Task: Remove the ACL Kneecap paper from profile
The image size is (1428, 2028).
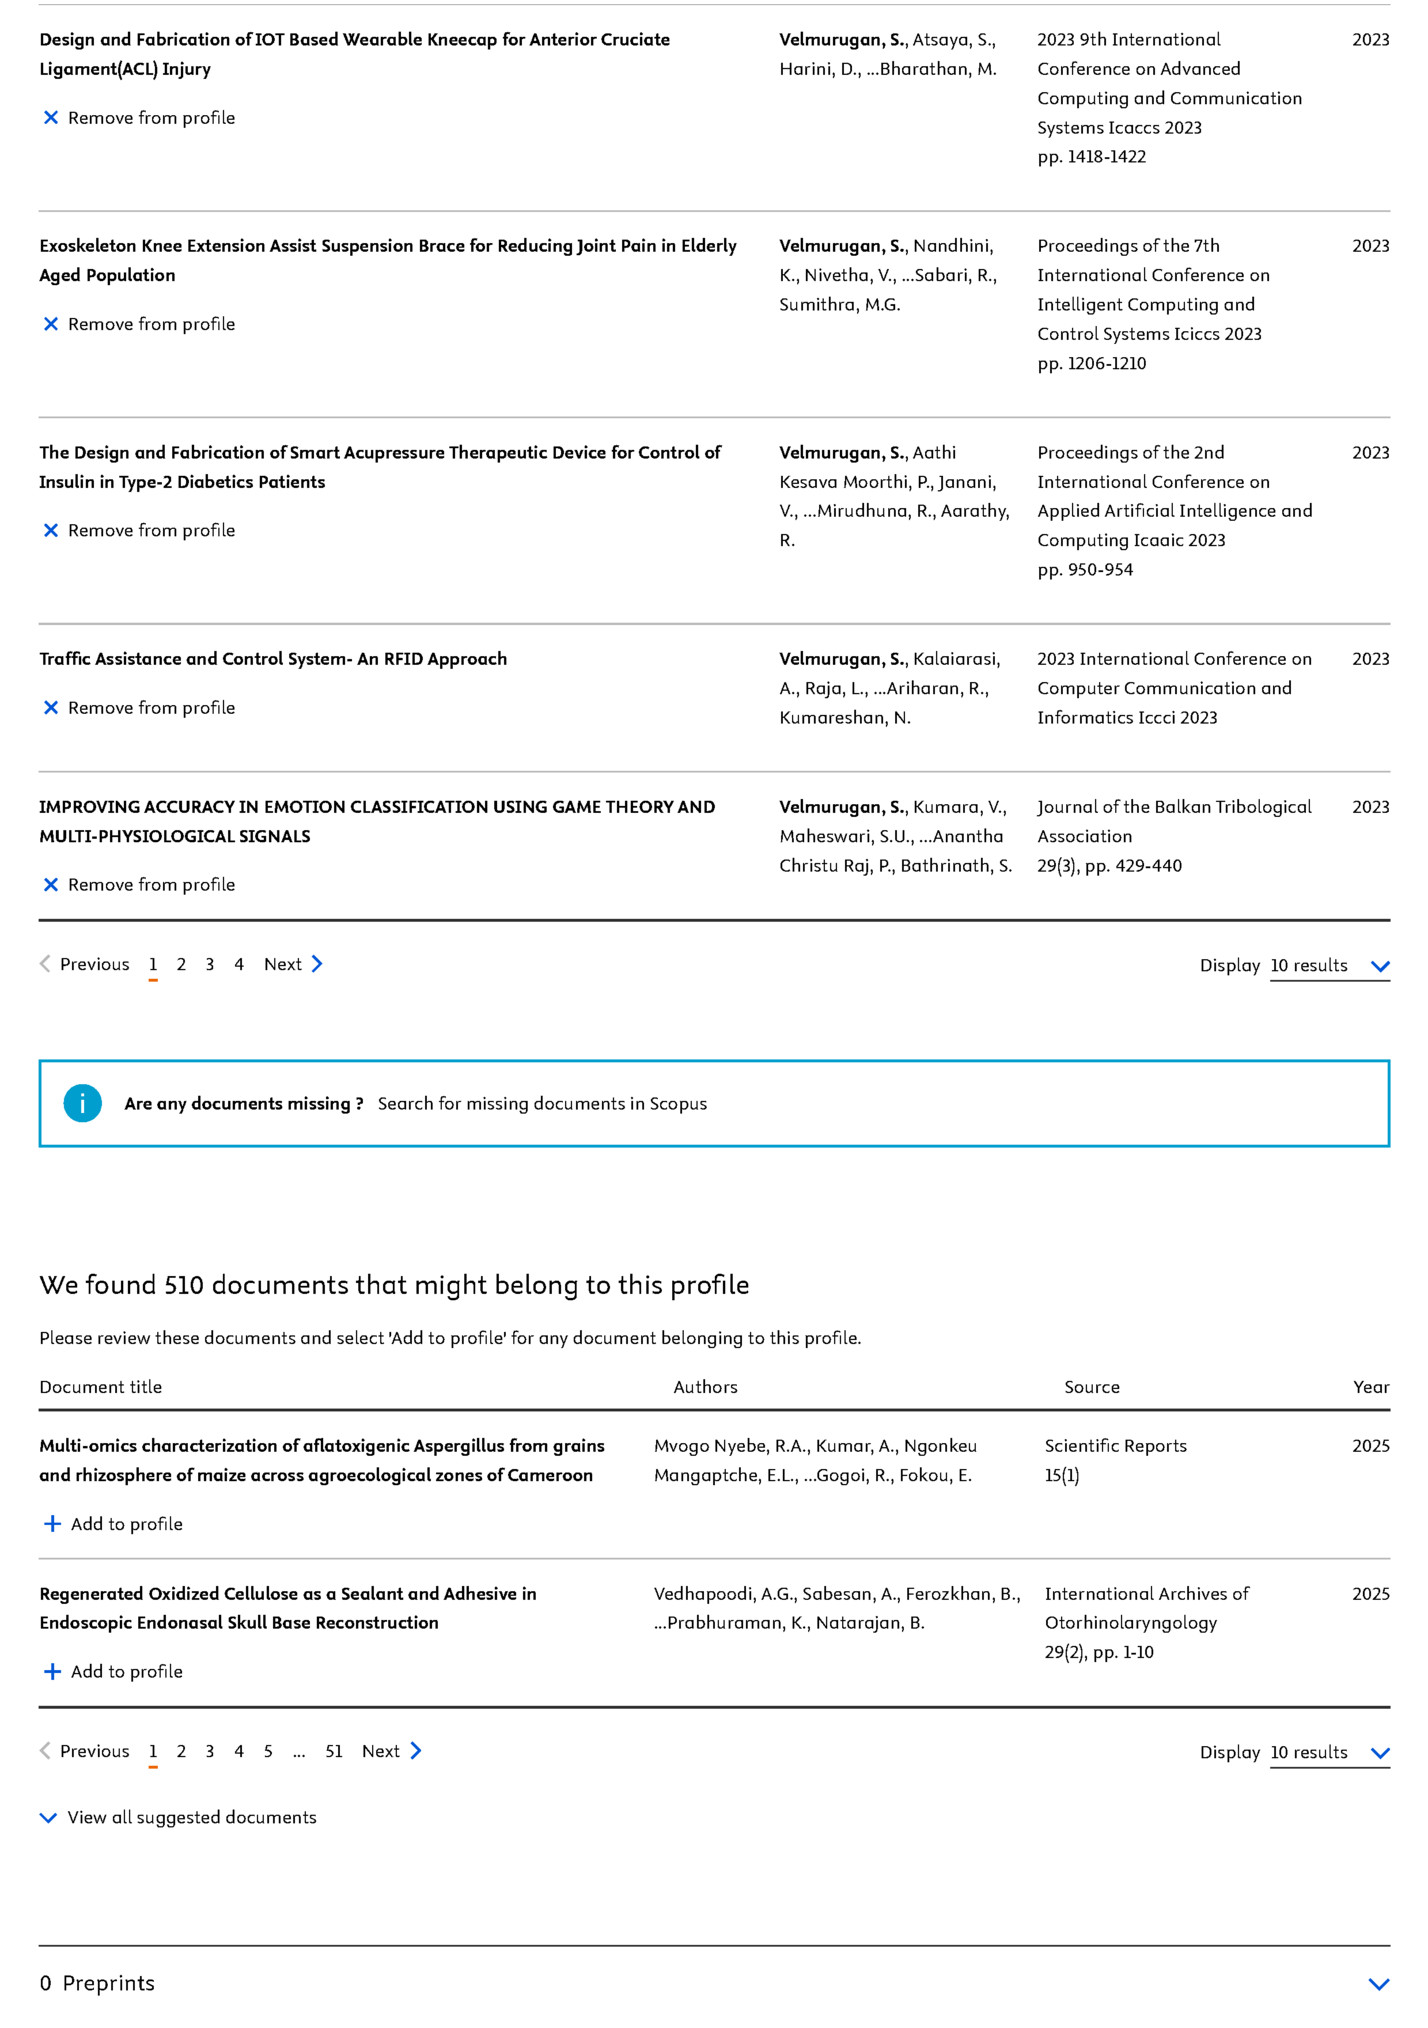Action: [x=137, y=117]
